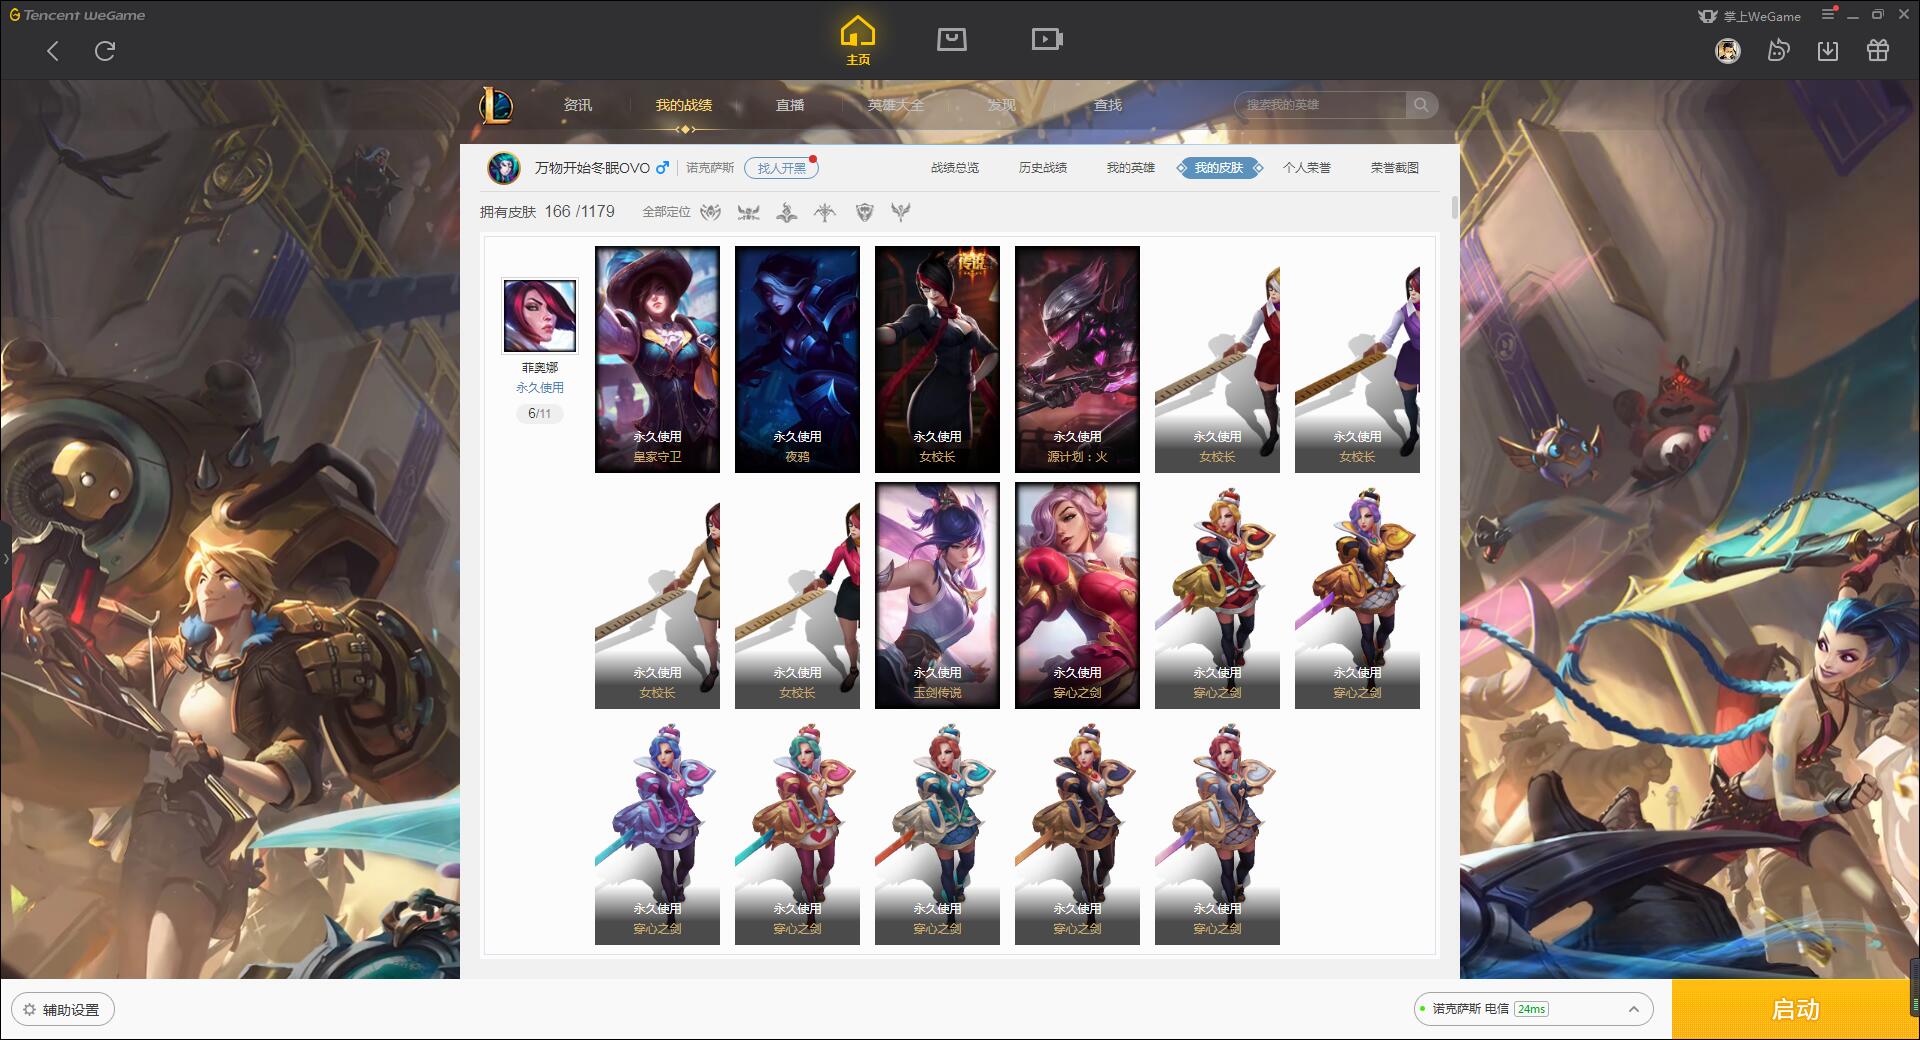
Task: Click 永久使用 link under 菲奥娜
Action: pyautogui.click(x=540, y=388)
